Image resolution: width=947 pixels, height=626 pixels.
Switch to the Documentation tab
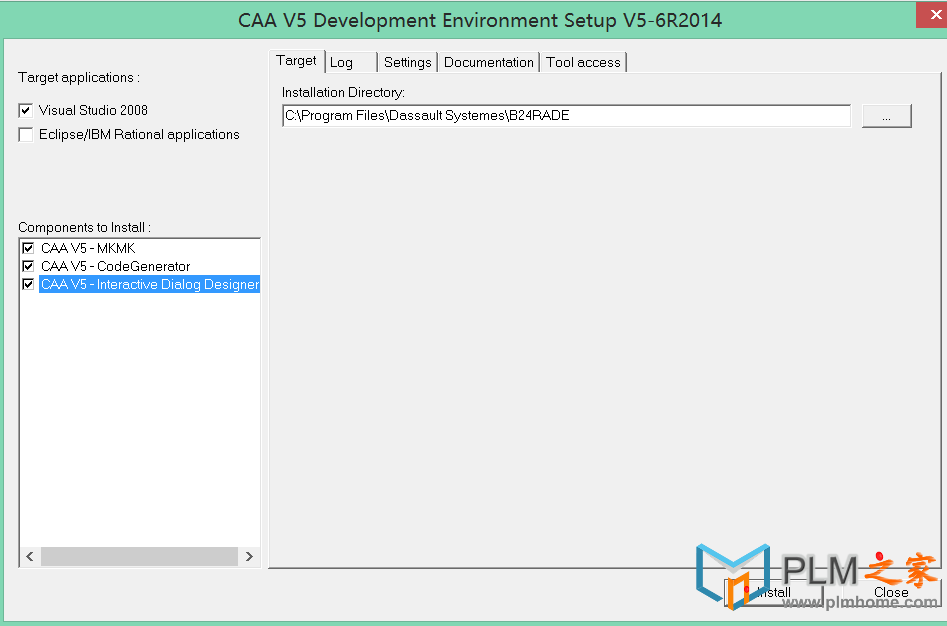[489, 62]
